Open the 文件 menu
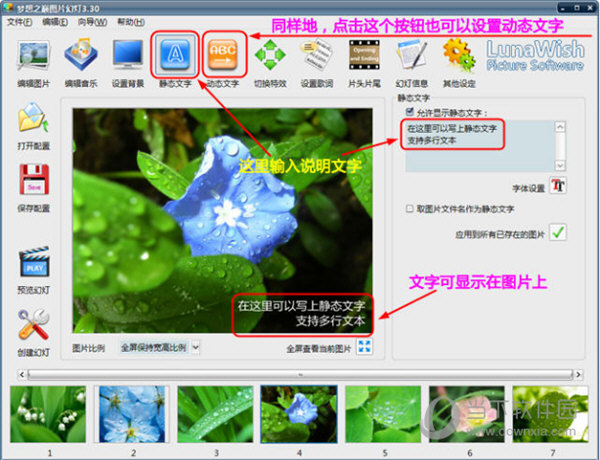Viewport: 600px width, 460px height. tap(19, 22)
